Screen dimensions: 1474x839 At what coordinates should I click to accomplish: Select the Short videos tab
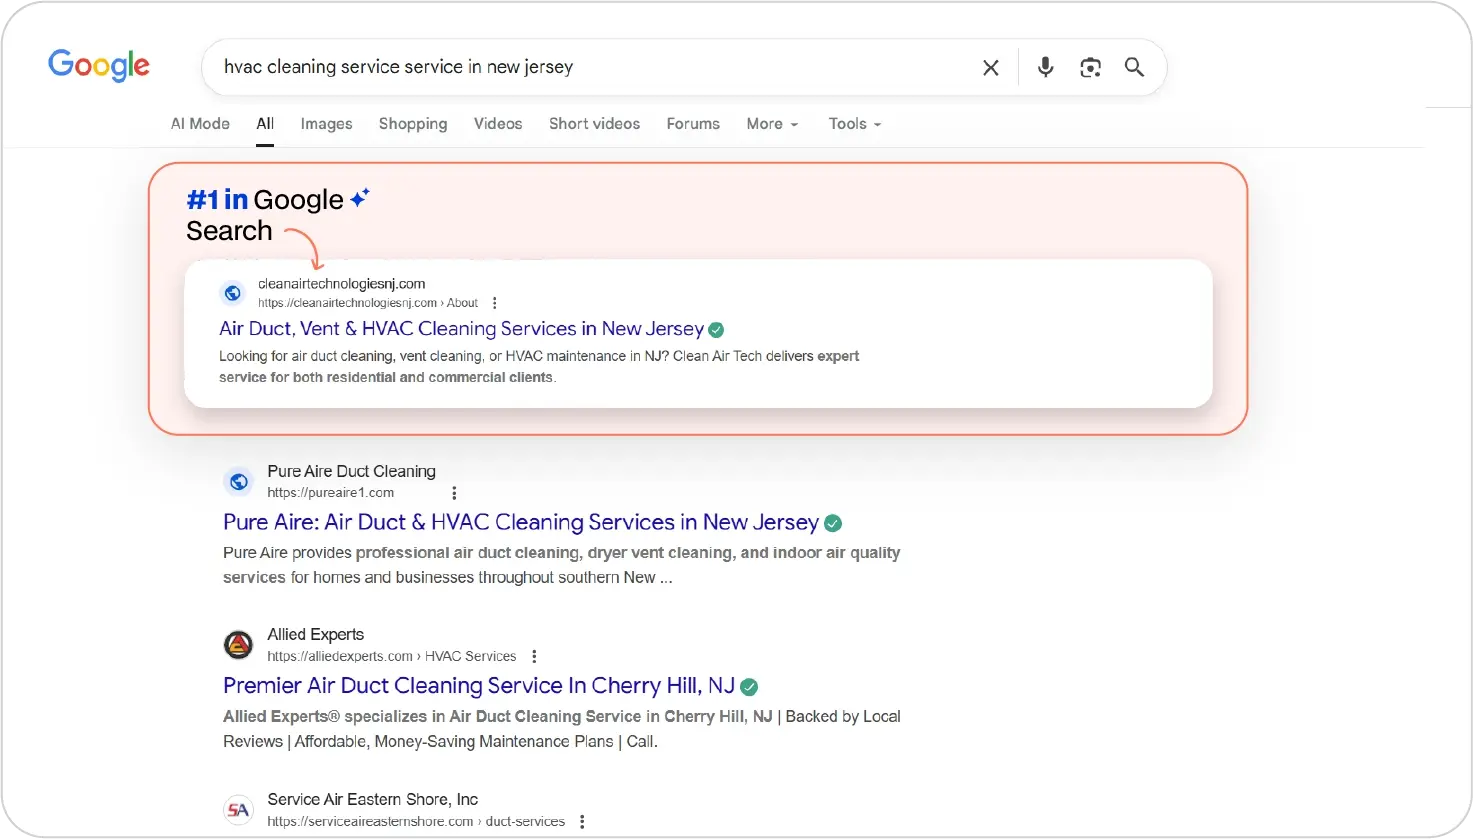(x=594, y=124)
